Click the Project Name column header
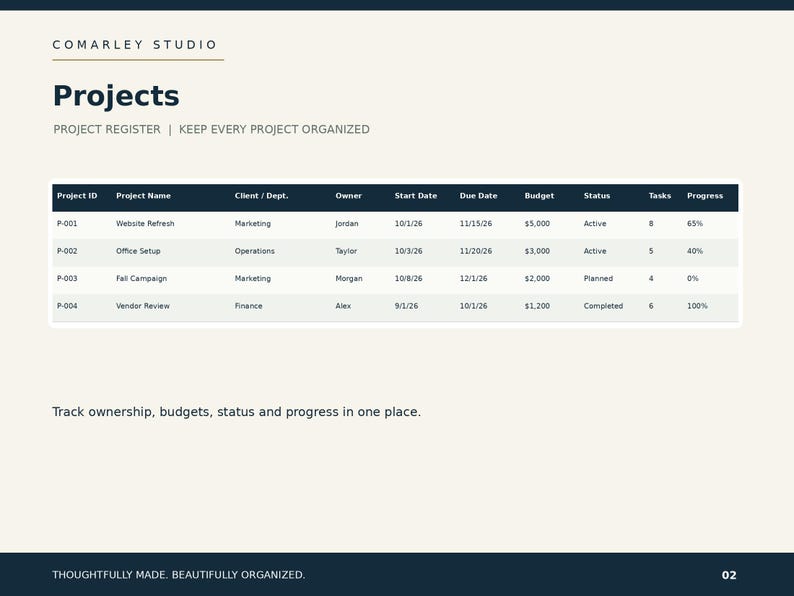This screenshot has height=596, width=794. 143,196
